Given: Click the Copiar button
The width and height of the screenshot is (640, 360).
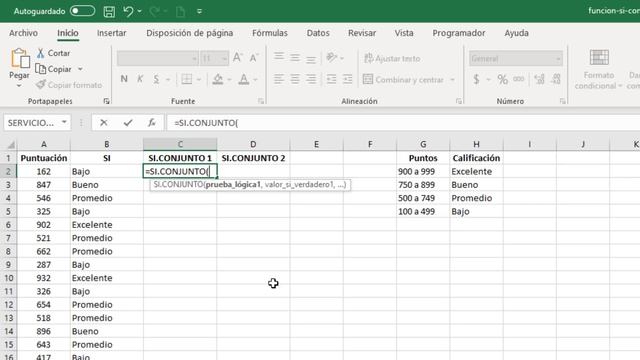Looking at the screenshot, I should tap(53, 69).
